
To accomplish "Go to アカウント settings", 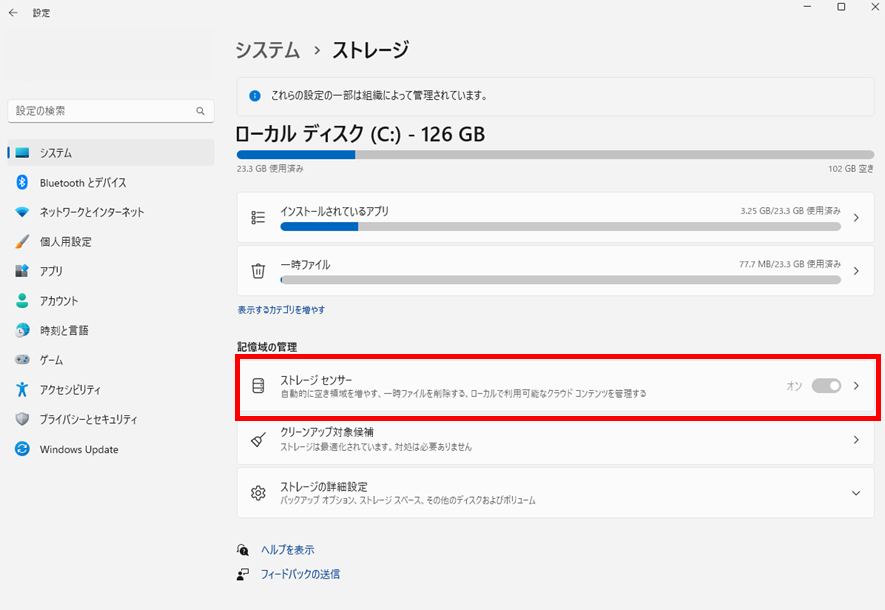I will [111, 301].
